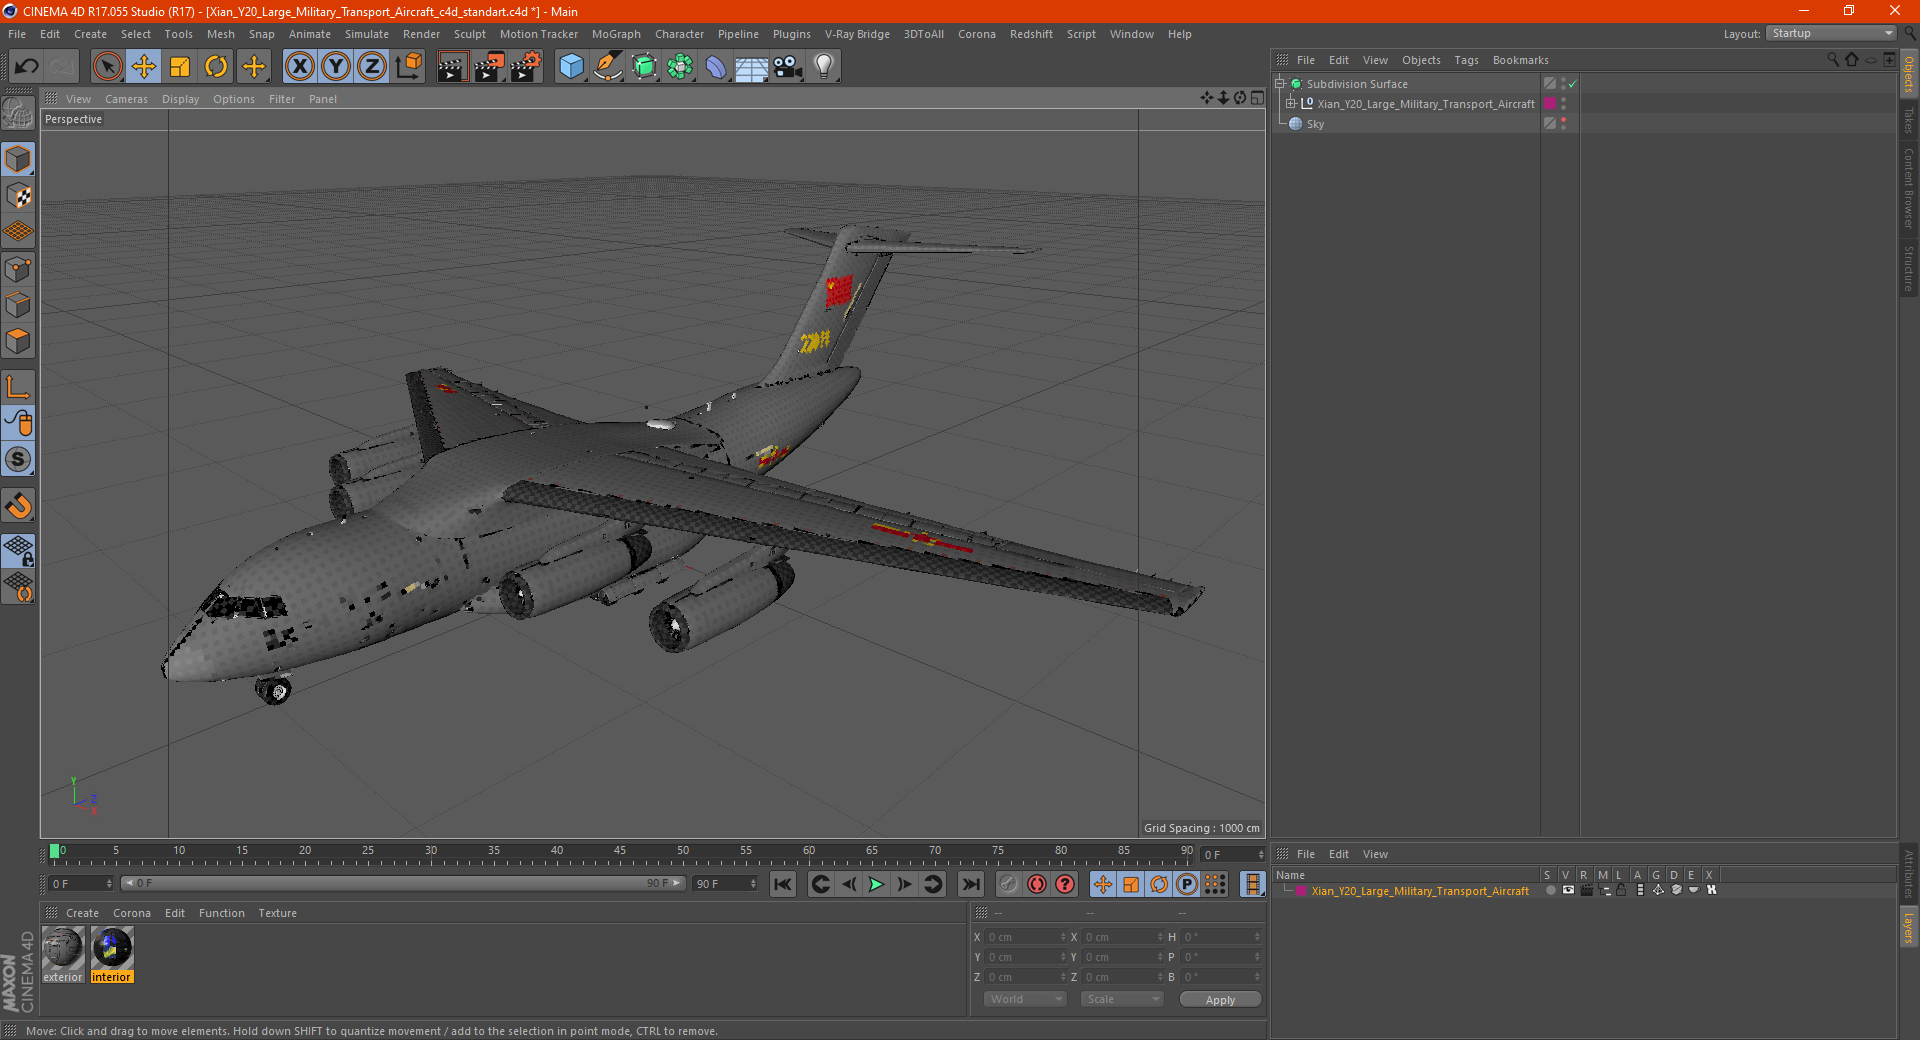Click the timeline range slider bar

point(403,883)
